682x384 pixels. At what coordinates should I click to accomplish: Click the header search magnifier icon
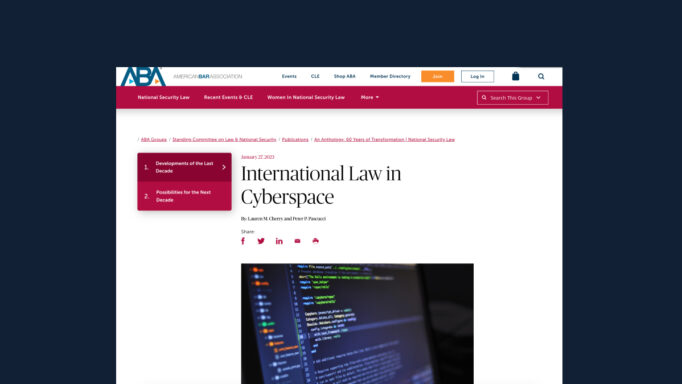[x=541, y=77]
